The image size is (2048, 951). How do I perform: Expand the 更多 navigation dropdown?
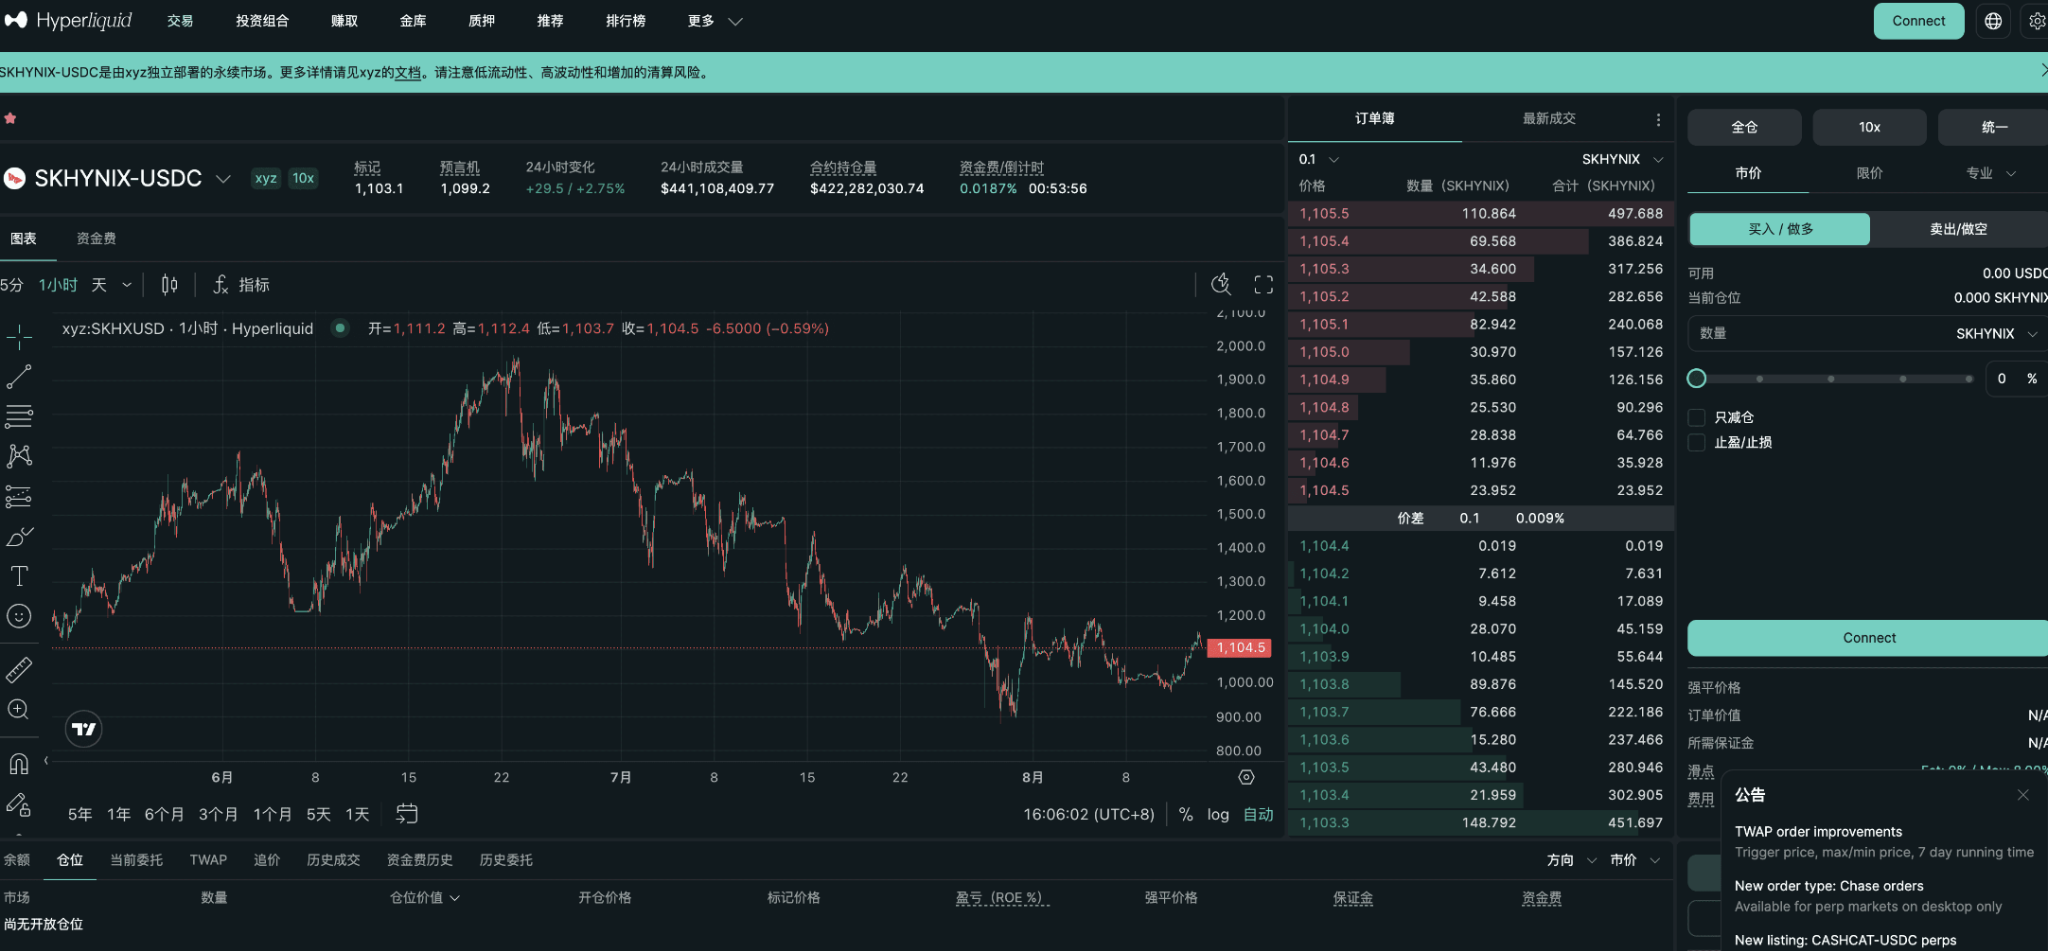[x=714, y=21]
